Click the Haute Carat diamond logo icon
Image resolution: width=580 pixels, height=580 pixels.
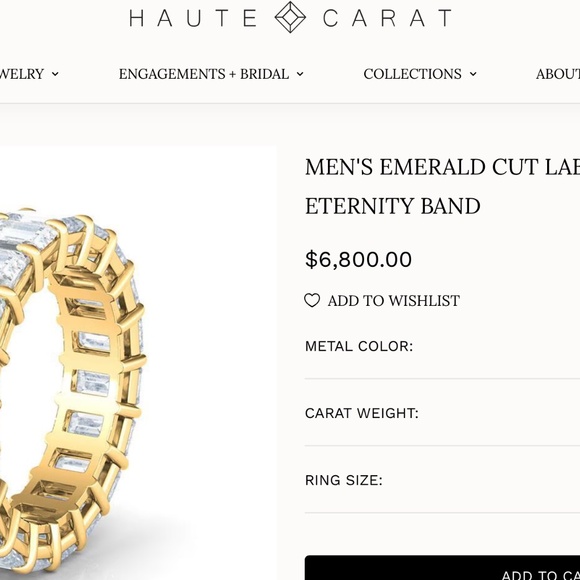(x=290, y=17)
